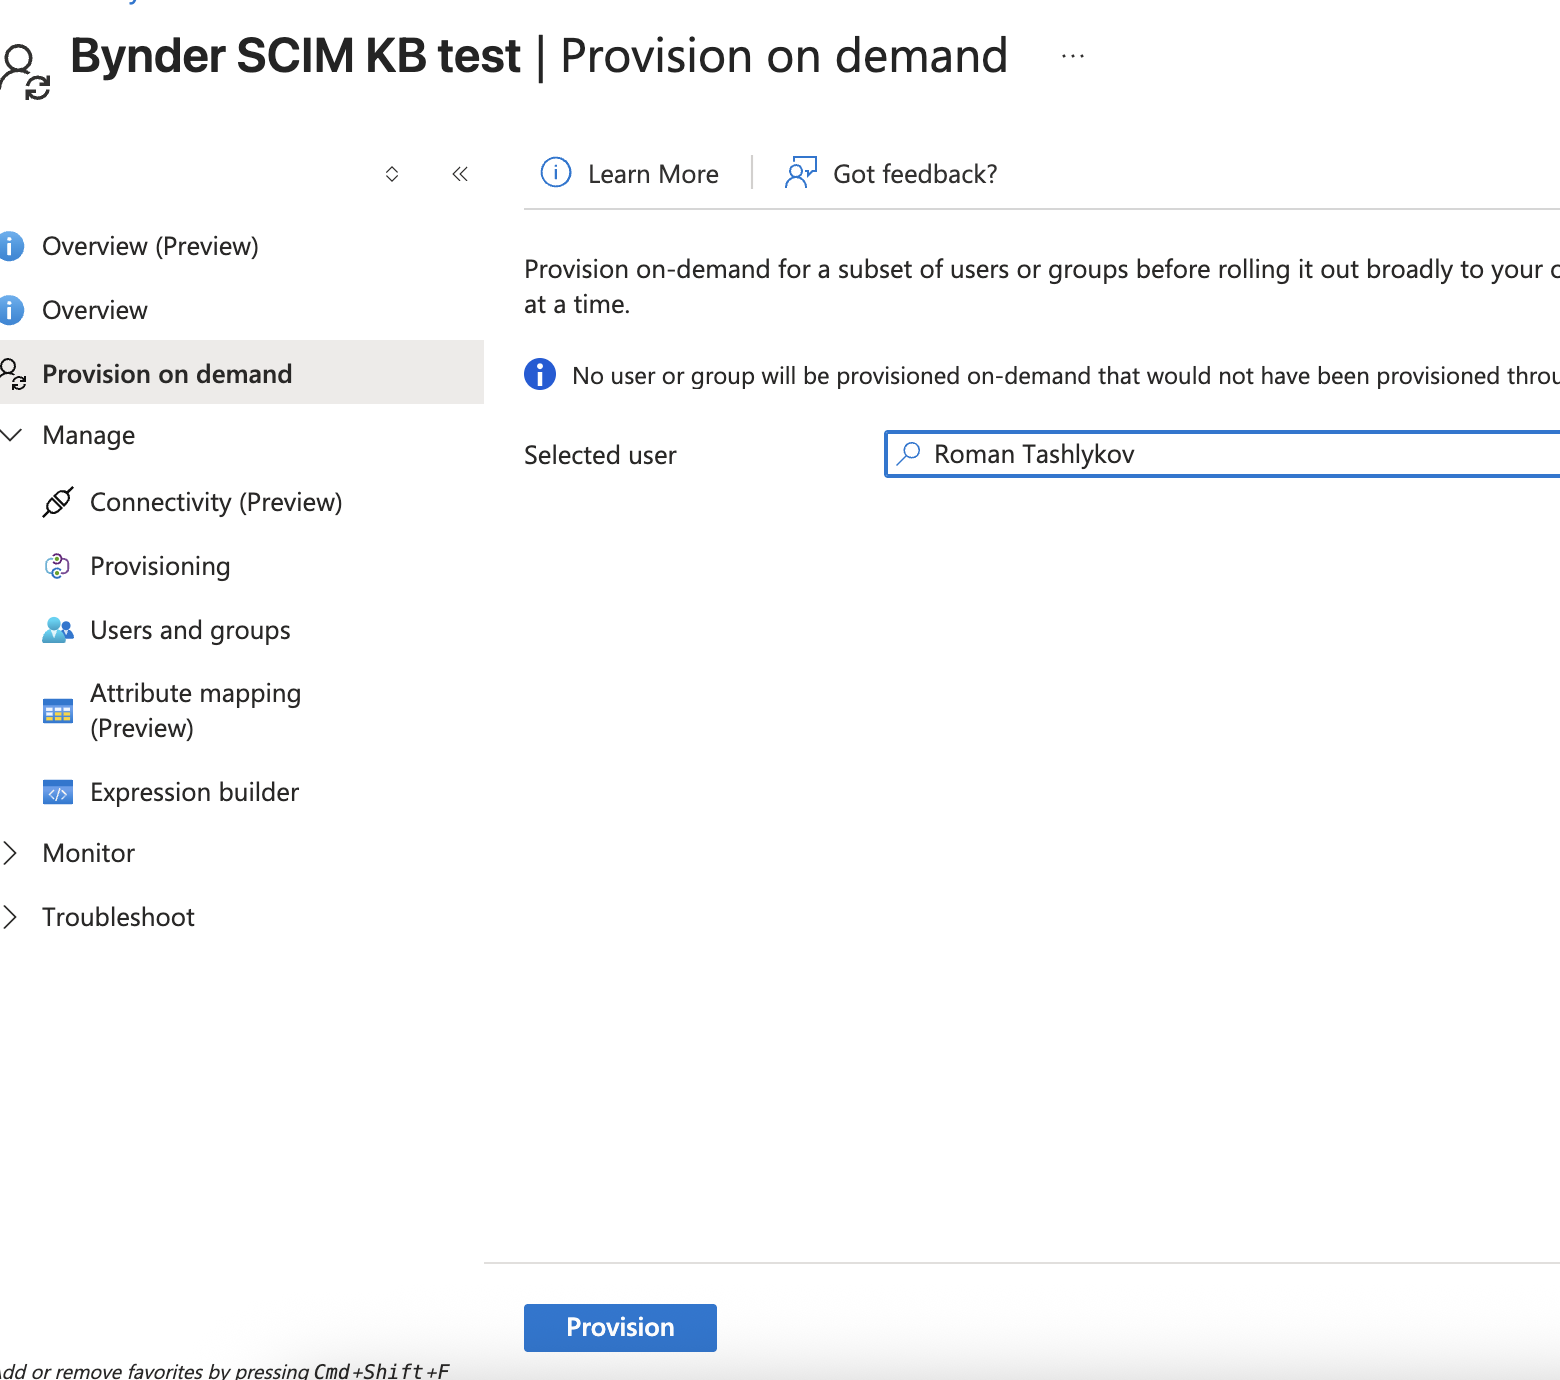Image resolution: width=1560 pixels, height=1380 pixels.
Task: Click Got feedback? link
Action: click(915, 174)
